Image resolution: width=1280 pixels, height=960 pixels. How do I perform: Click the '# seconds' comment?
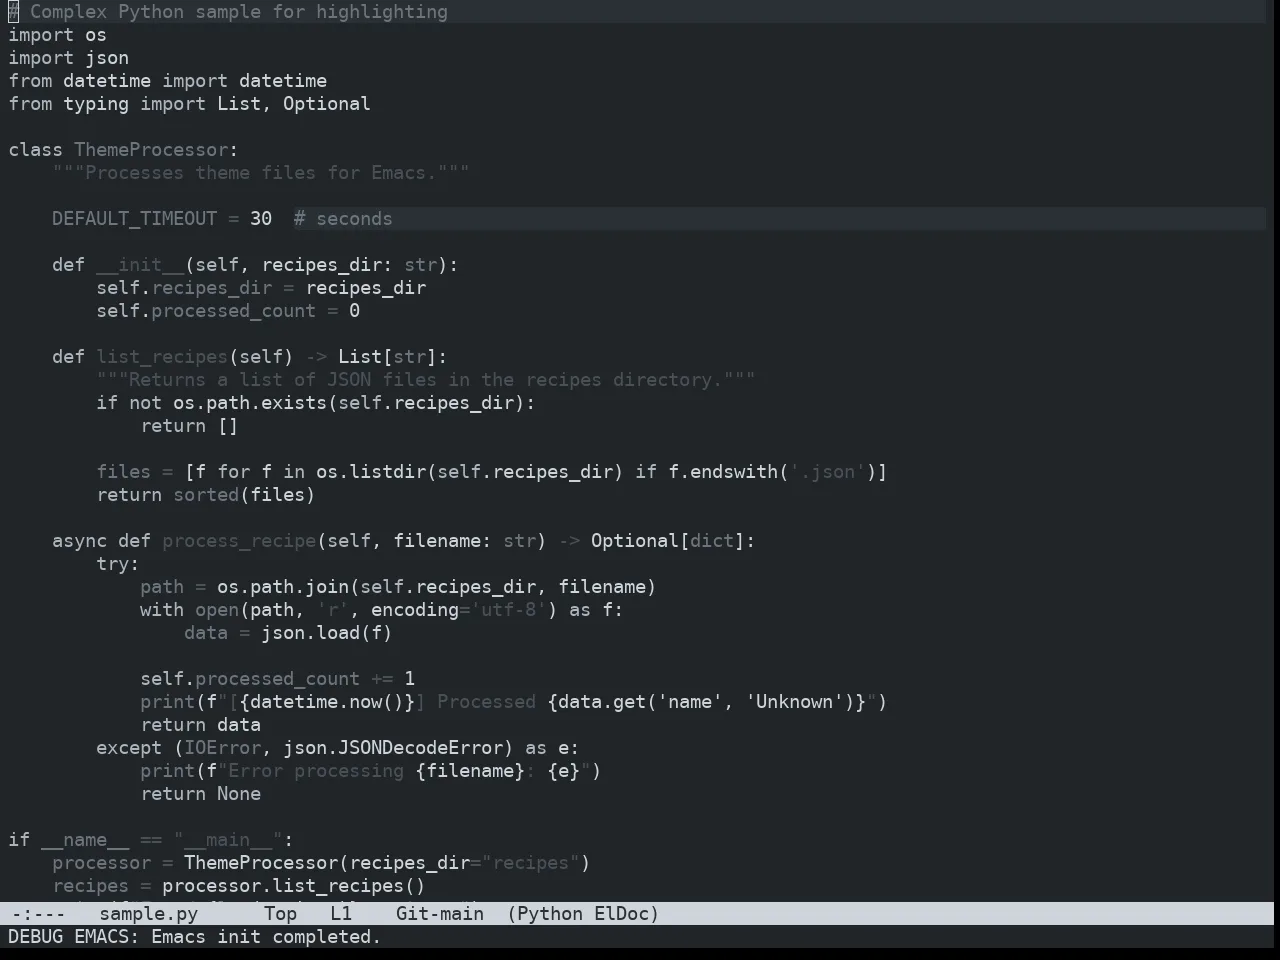click(343, 219)
